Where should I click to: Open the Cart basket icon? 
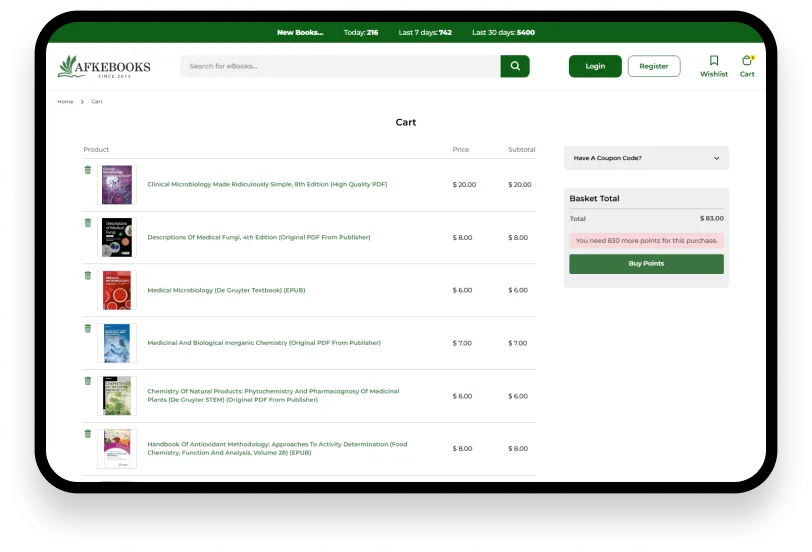tap(747, 61)
